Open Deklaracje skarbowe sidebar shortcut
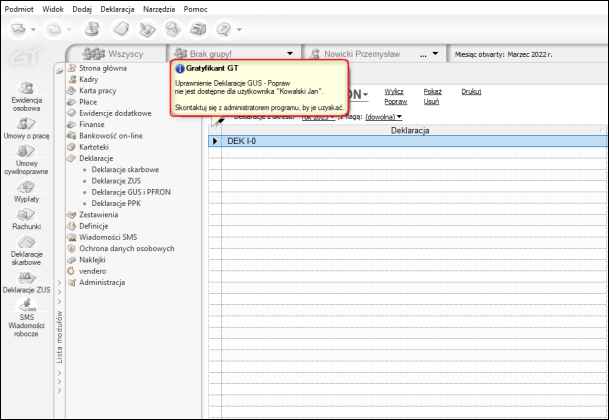This screenshot has height=420, width=609. click(x=26, y=251)
